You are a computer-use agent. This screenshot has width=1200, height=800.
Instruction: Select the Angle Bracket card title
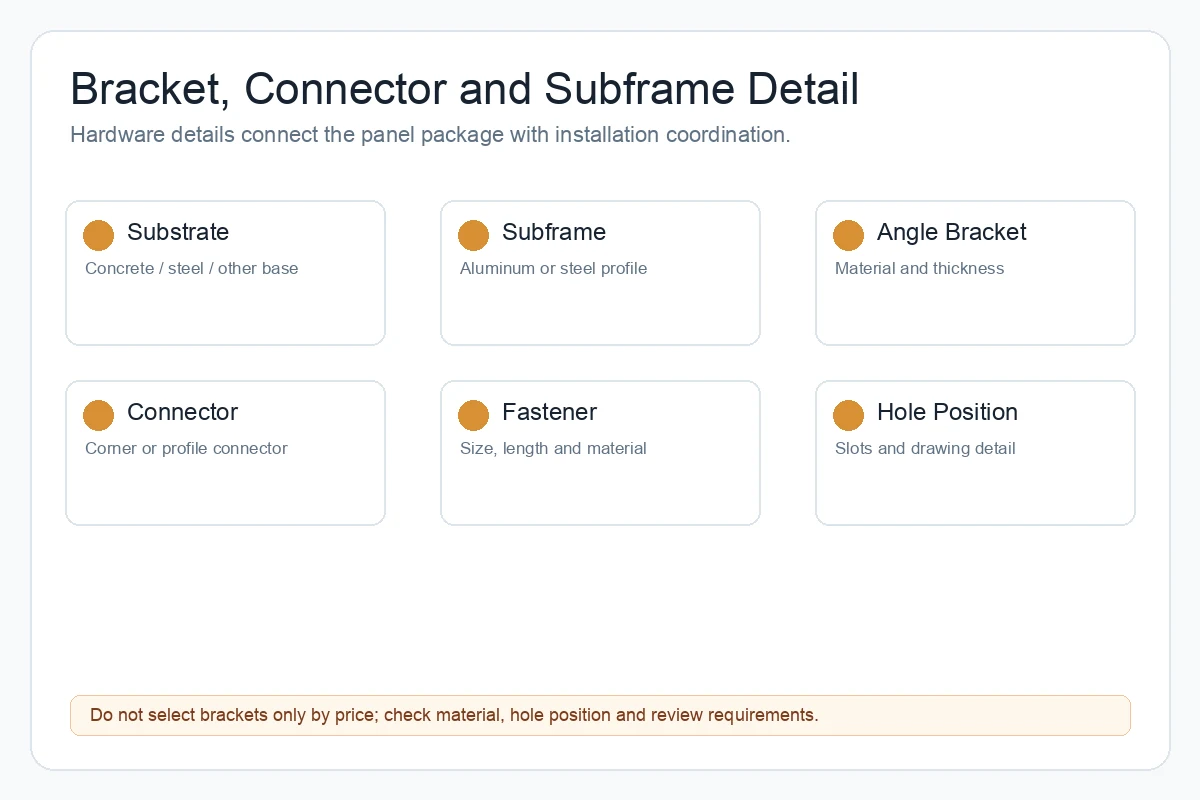coord(952,232)
